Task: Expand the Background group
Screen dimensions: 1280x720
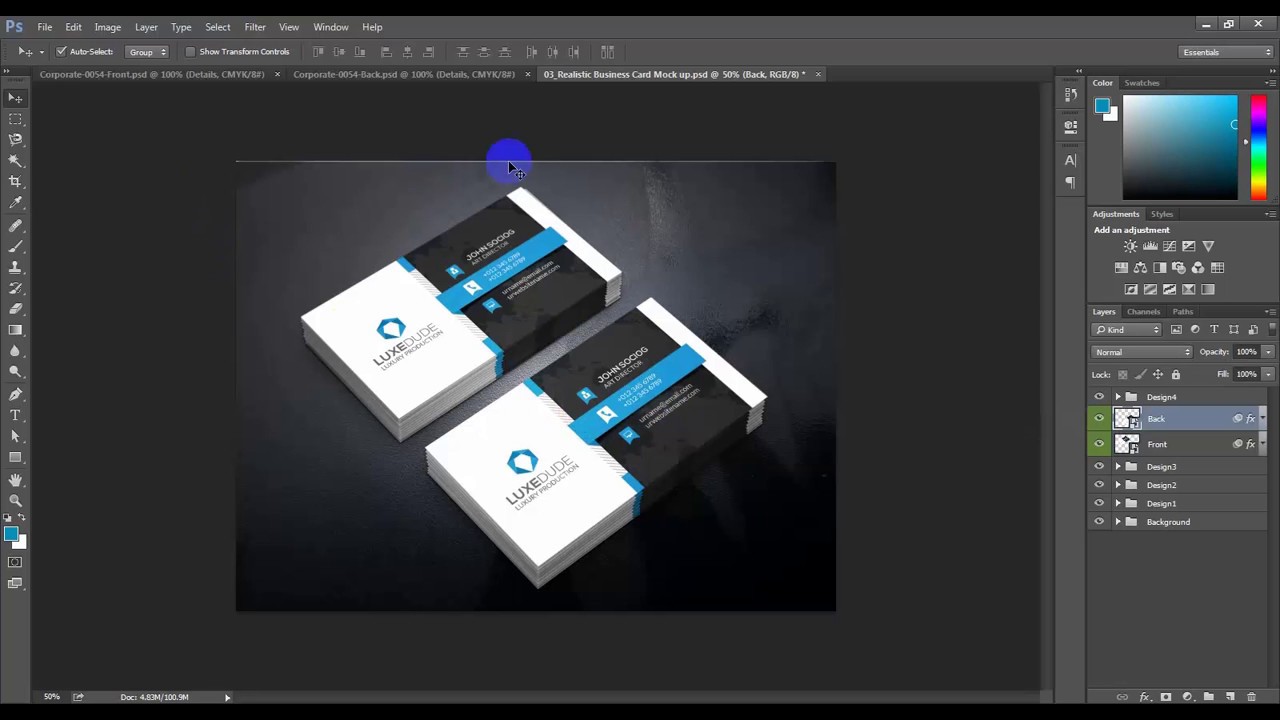Action: (1118, 522)
